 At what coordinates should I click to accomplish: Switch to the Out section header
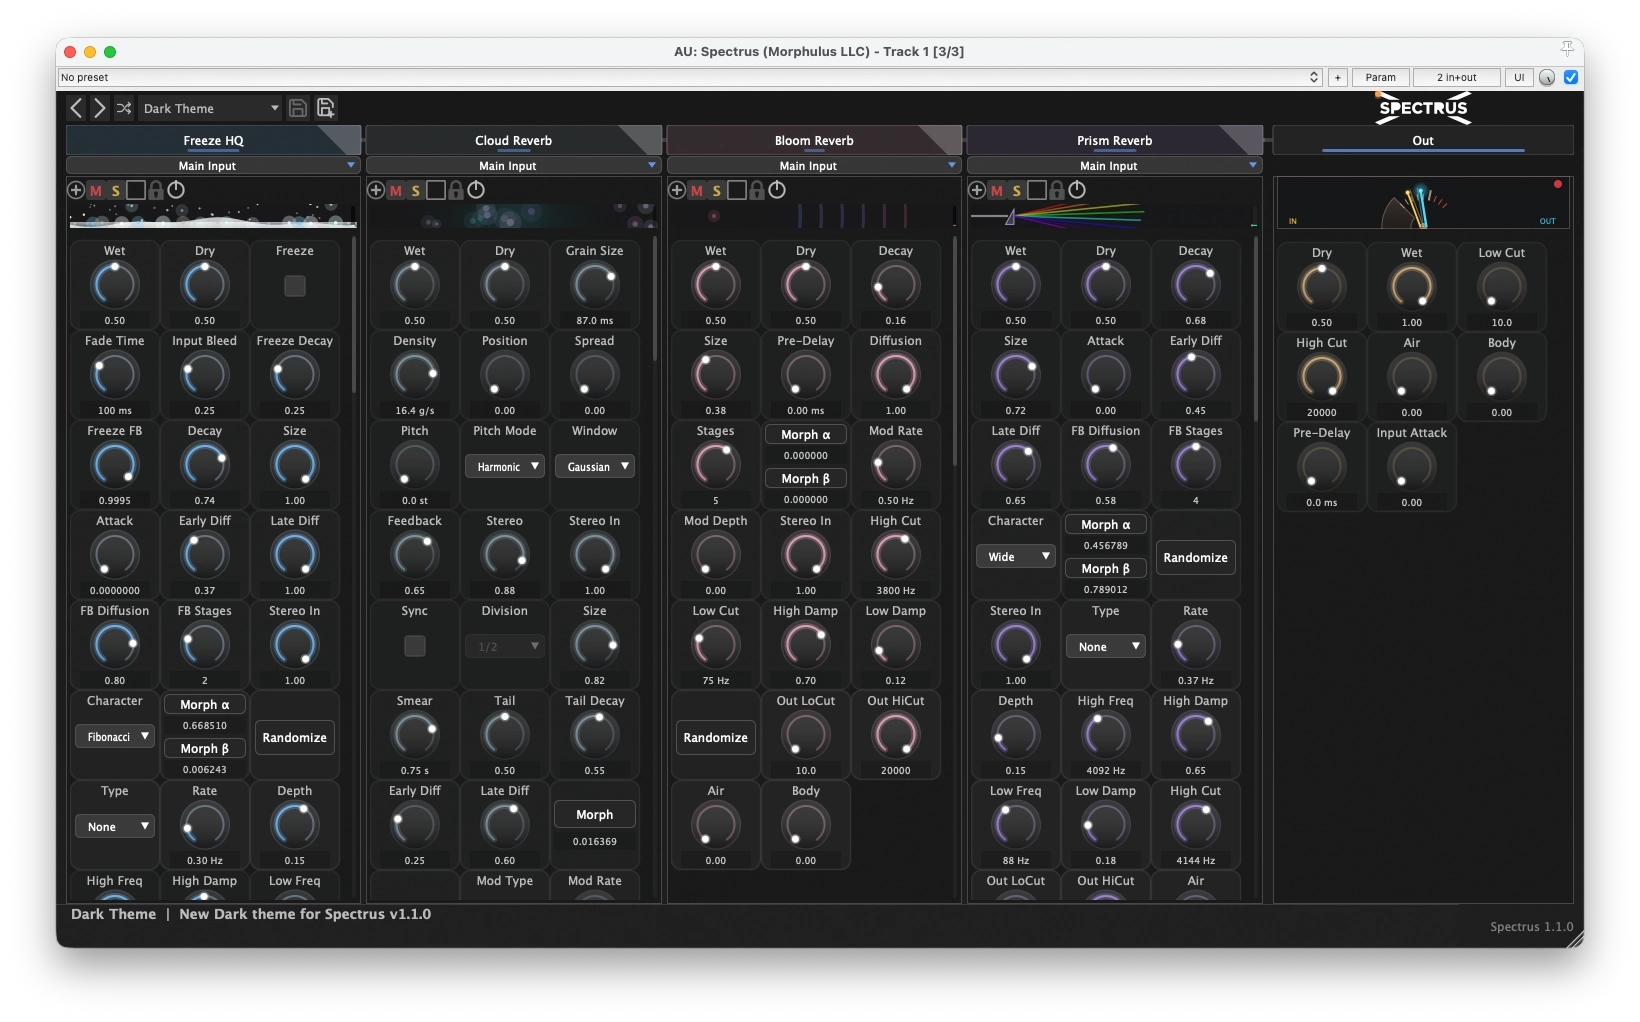point(1421,140)
